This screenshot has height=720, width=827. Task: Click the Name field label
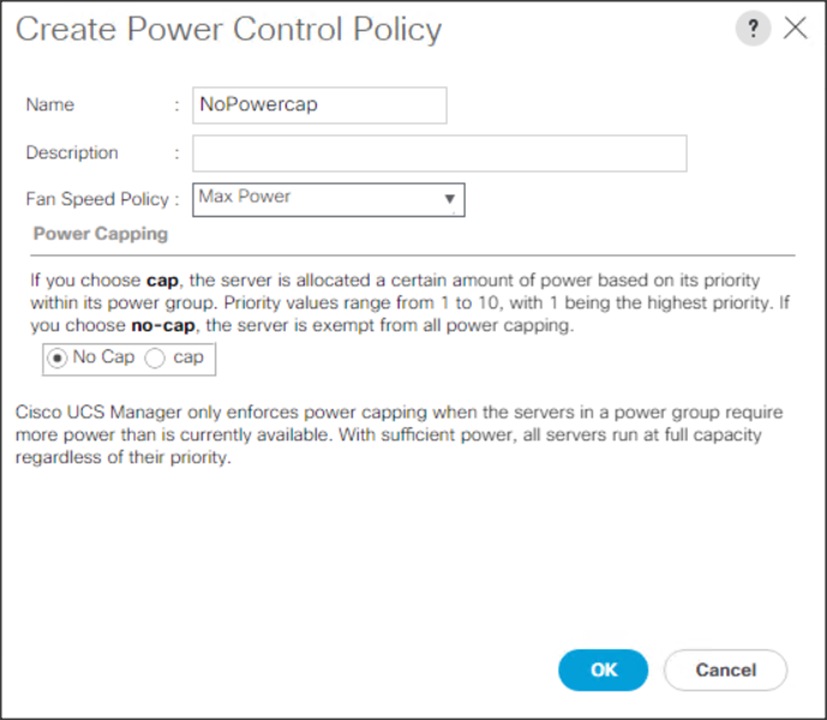click(x=50, y=105)
